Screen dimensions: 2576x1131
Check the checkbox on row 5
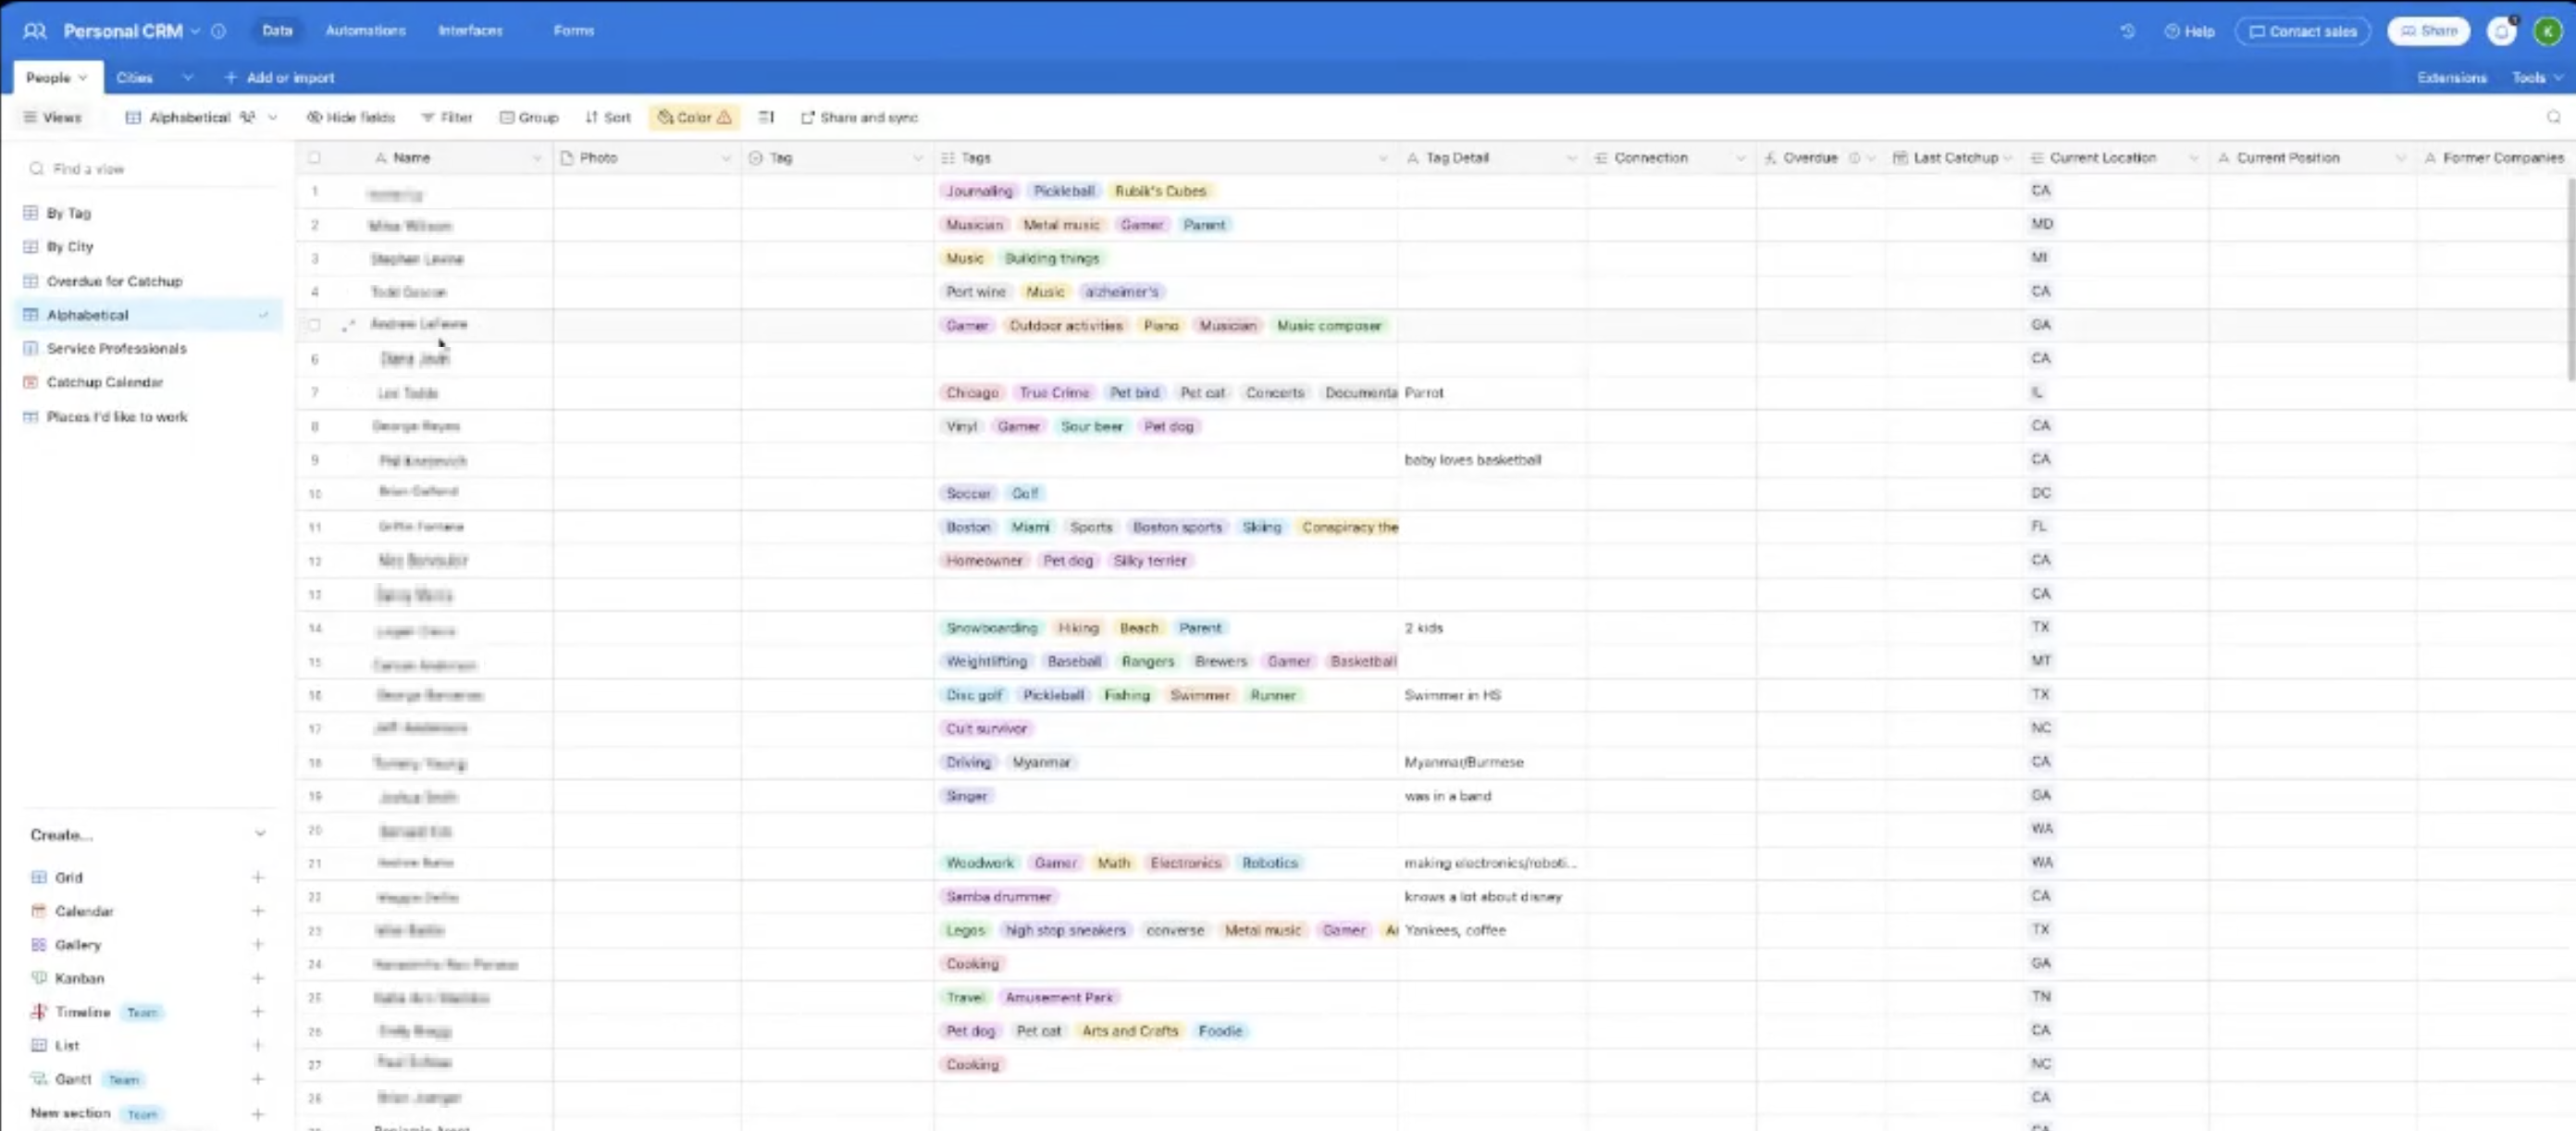(314, 325)
